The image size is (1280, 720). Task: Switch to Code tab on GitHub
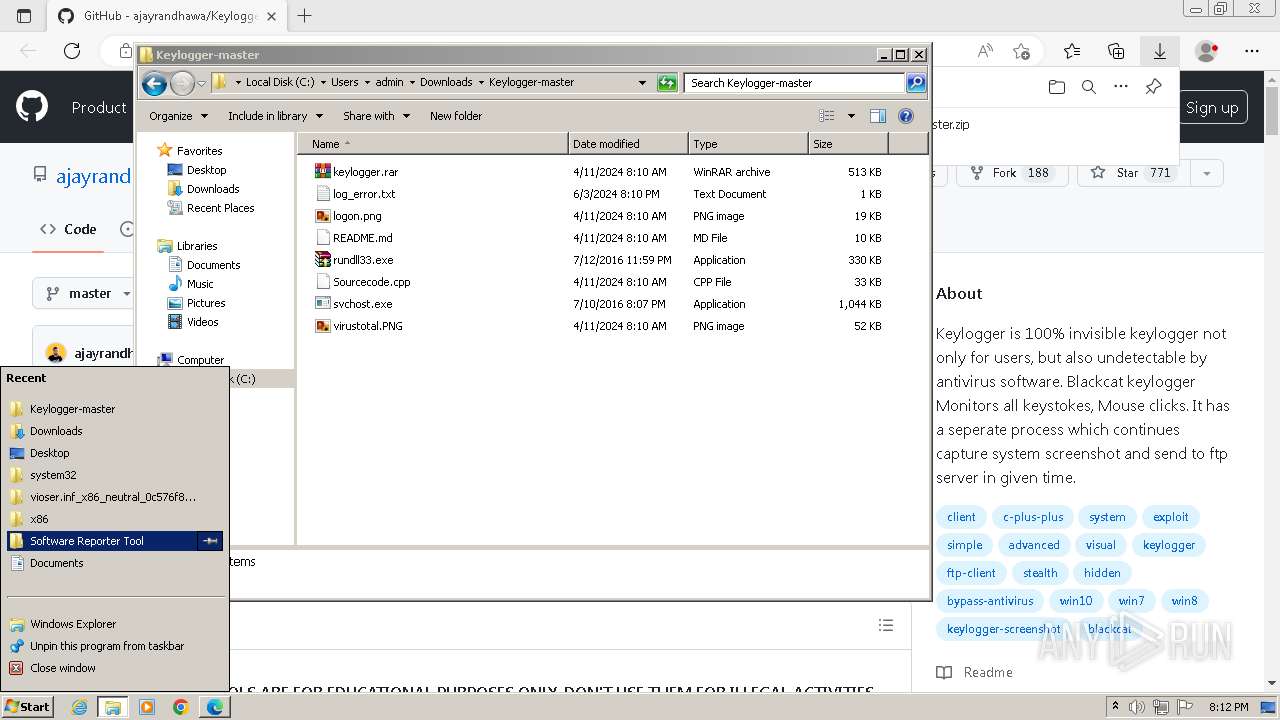pyautogui.click(x=68, y=229)
